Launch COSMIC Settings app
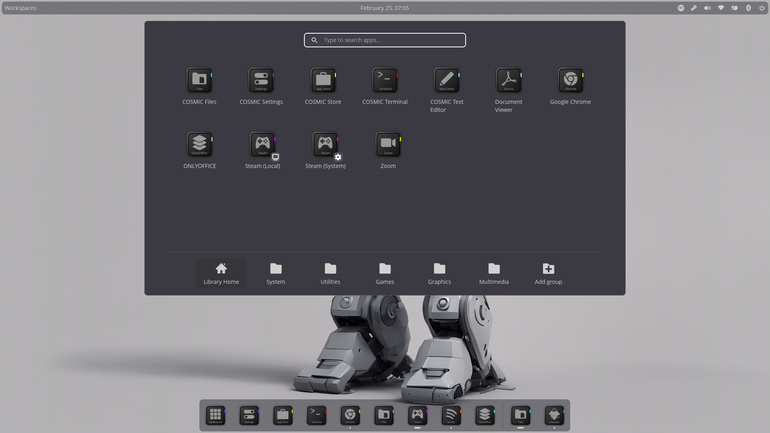Image resolution: width=770 pixels, height=433 pixels. click(x=261, y=86)
